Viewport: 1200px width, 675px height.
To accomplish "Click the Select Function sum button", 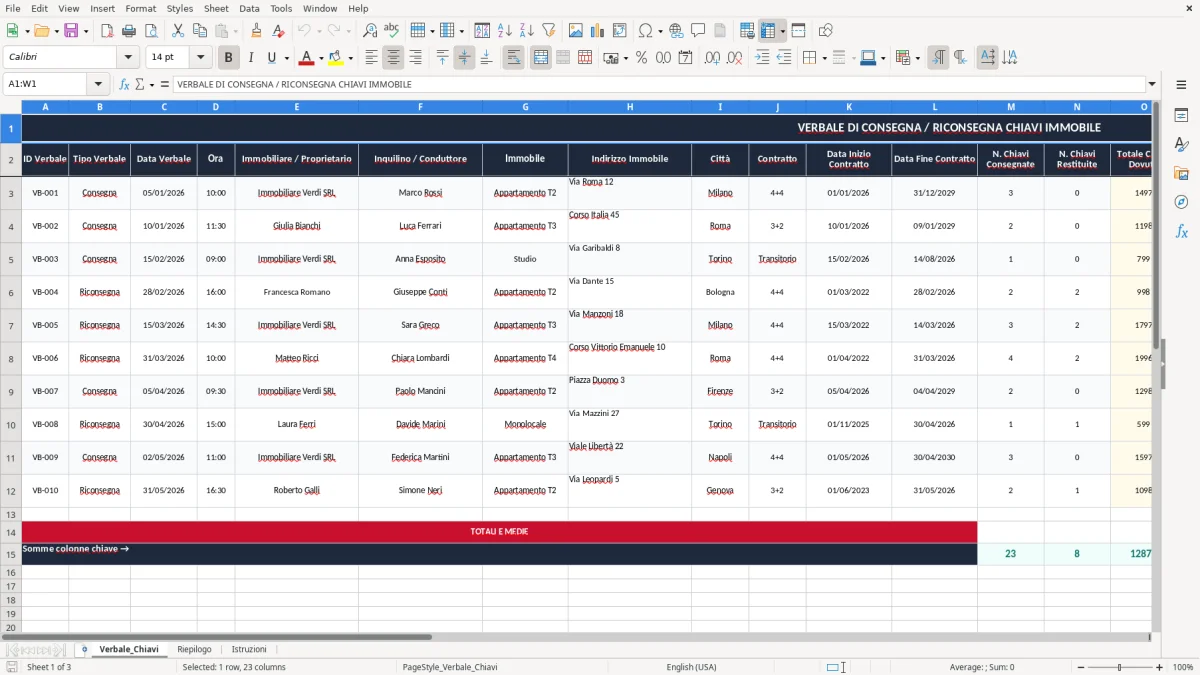I will click(141, 85).
